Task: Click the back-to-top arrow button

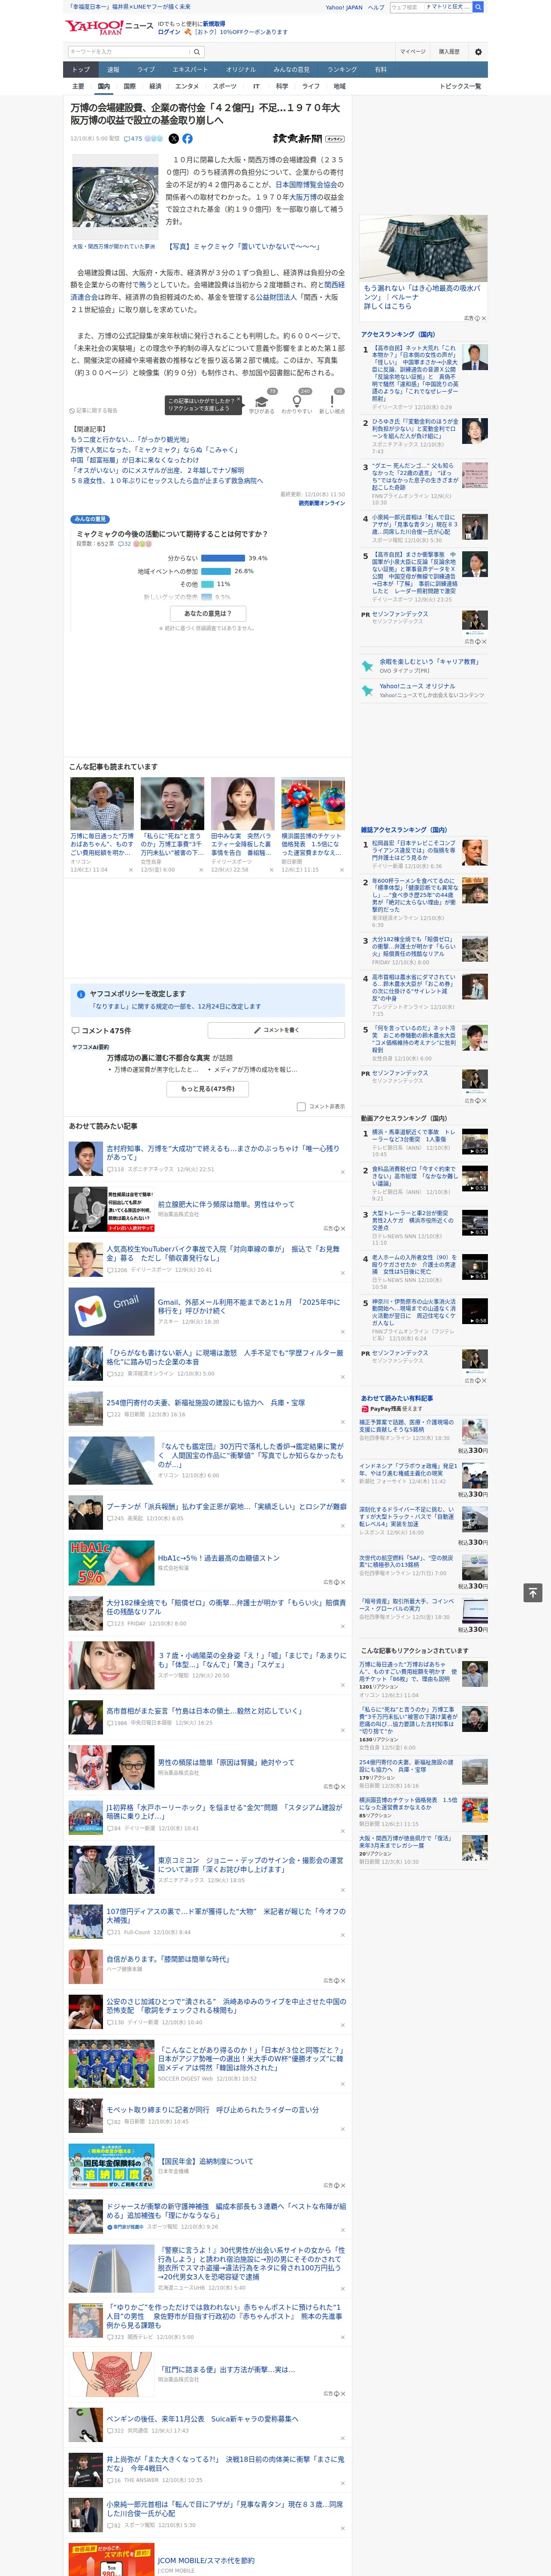Action: [533, 1593]
